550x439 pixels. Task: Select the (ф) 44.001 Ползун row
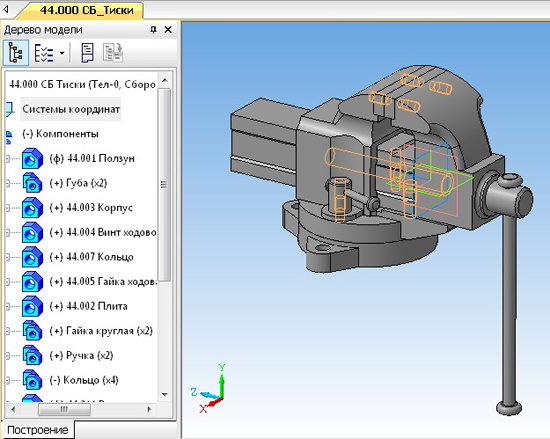[x=92, y=158]
